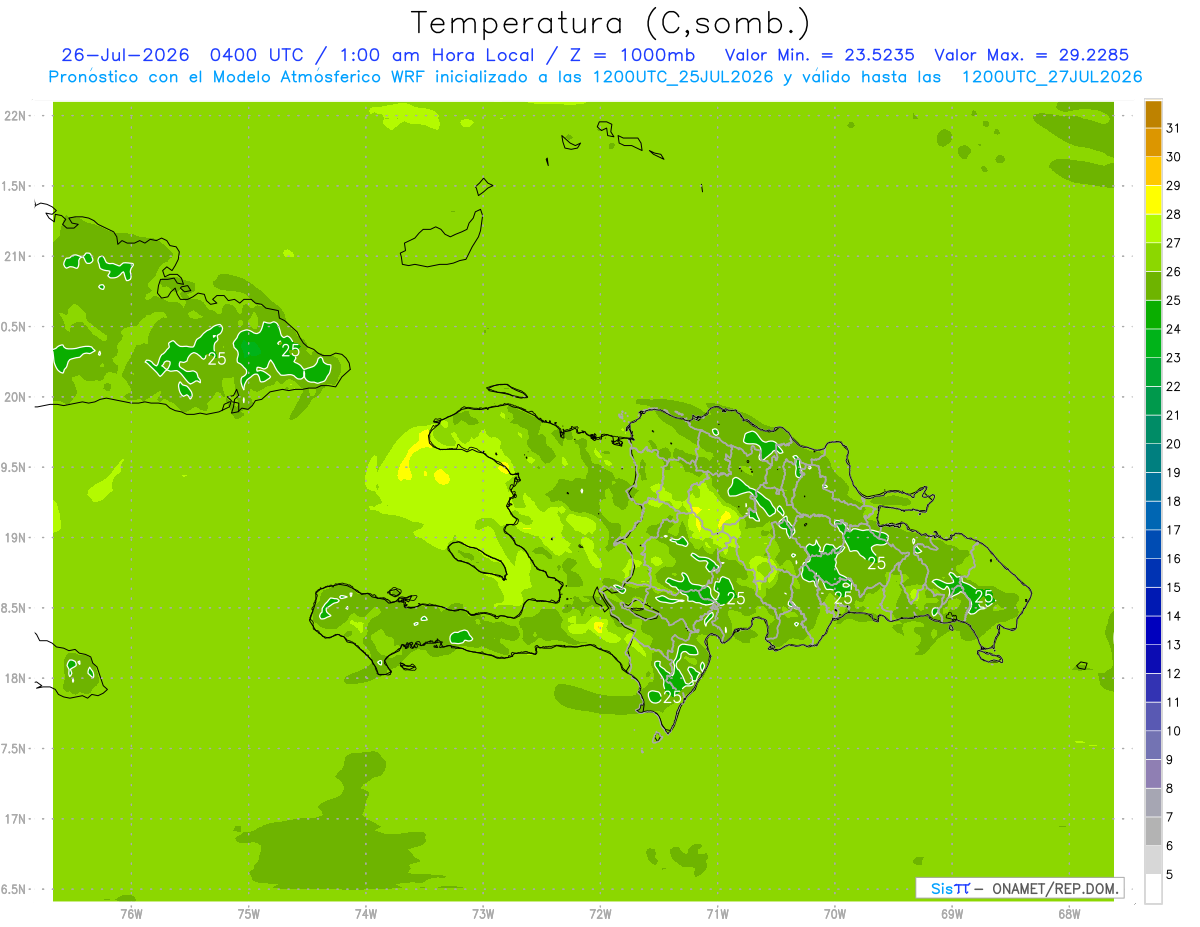The image size is (1200, 927).
Task: Select the orange legend swatch between 30 and 31
Action: pos(1153,143)
